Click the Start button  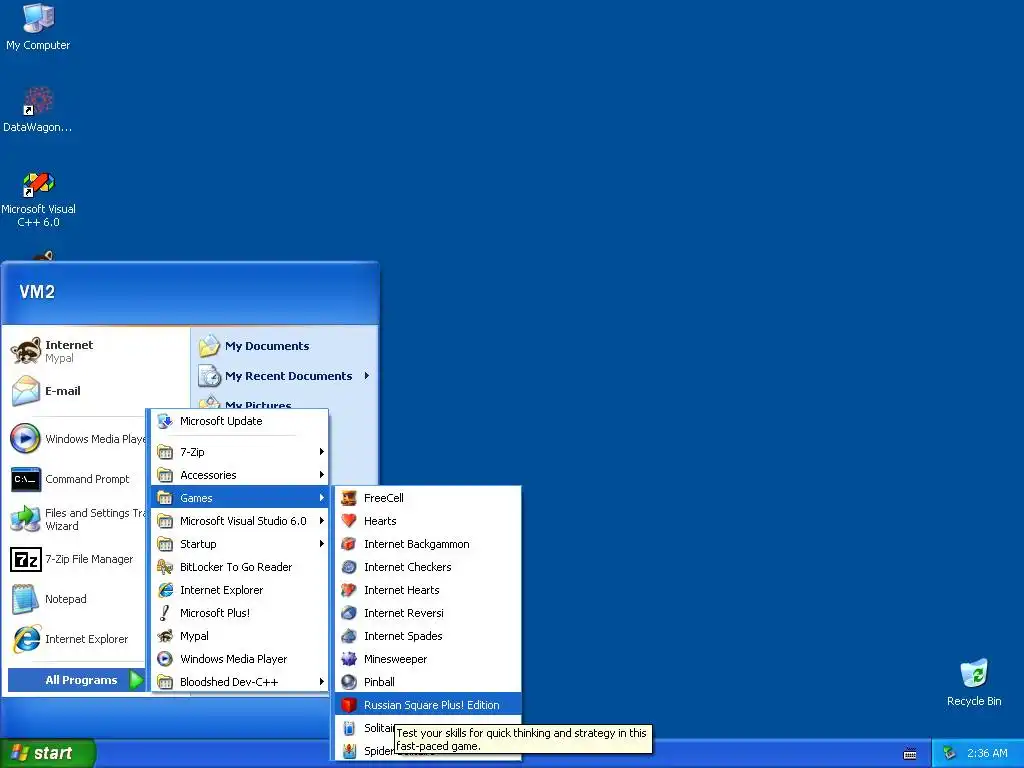pyautogui.click(x=48, y=753)
